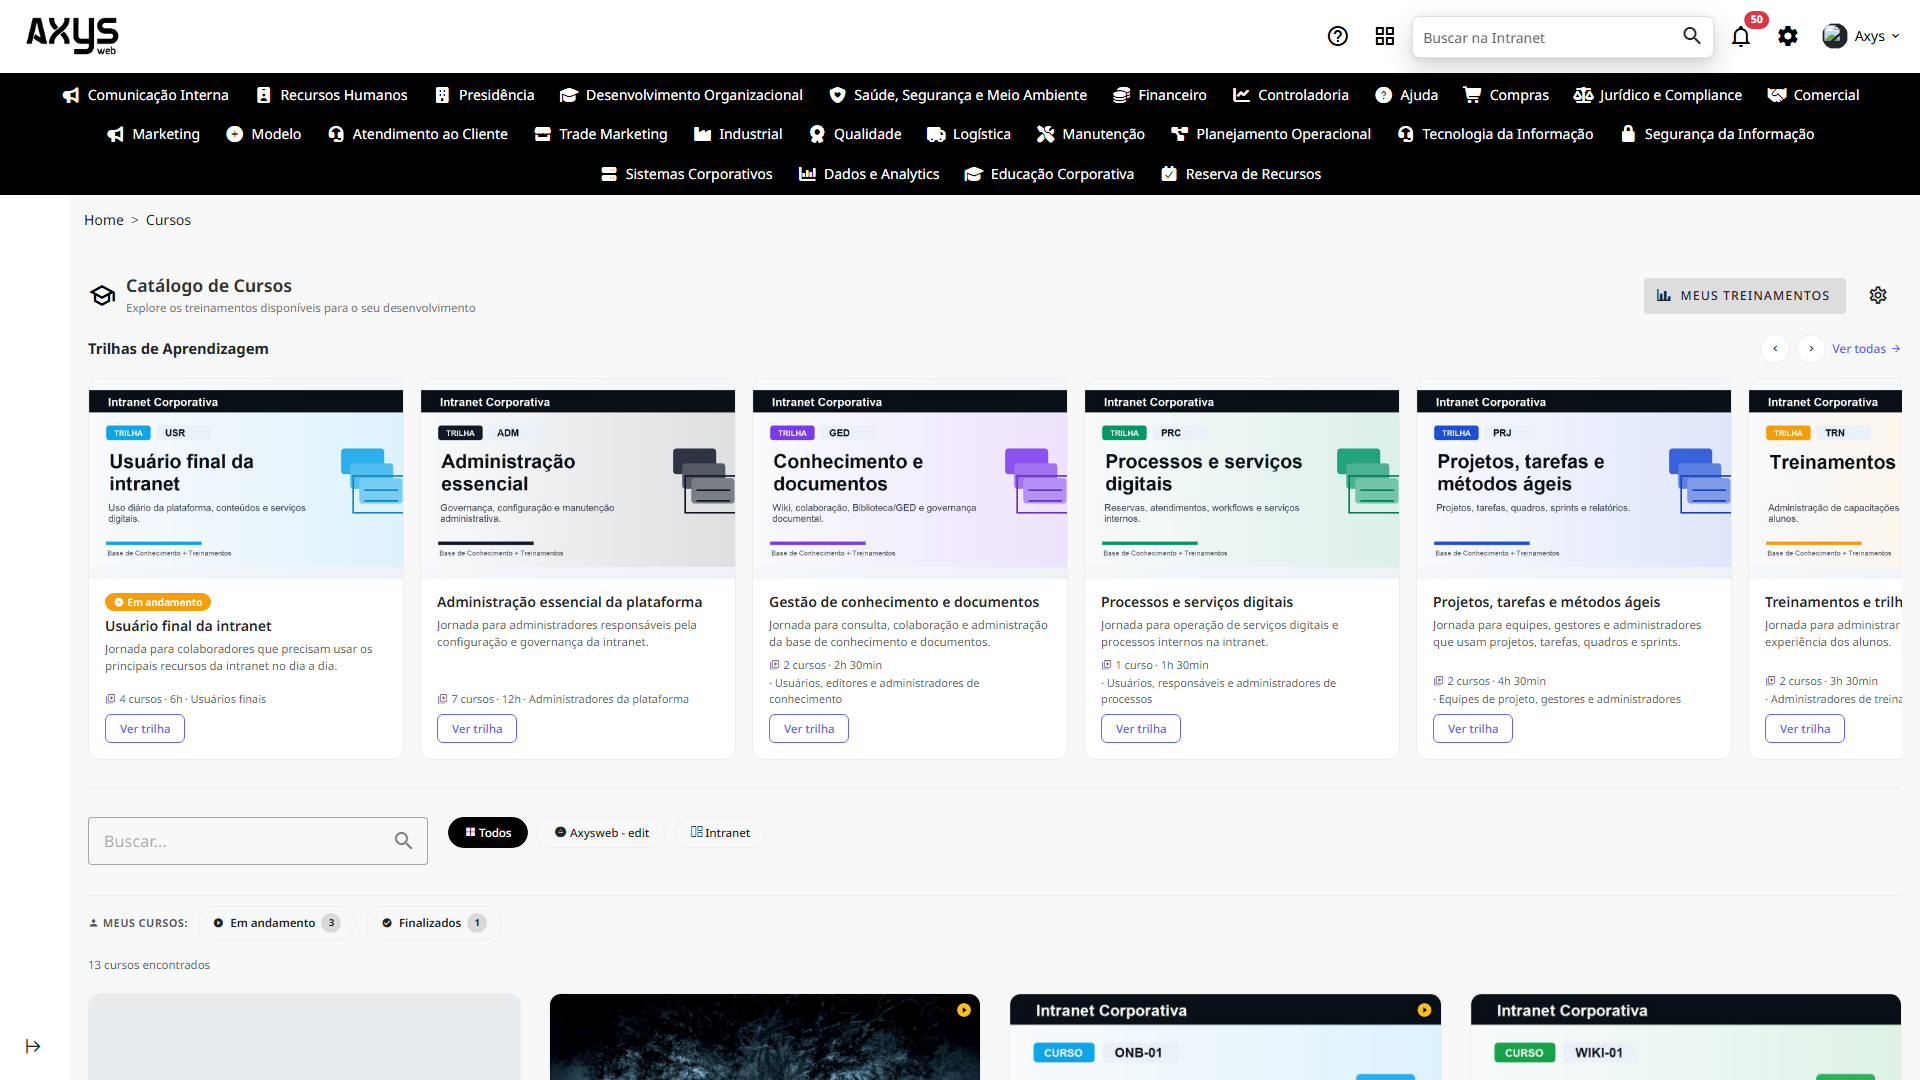This screenshot has height=1080, width=1920.
Task: Expand the collapsed sidebar arrow icon
Action: (33, 1046)
